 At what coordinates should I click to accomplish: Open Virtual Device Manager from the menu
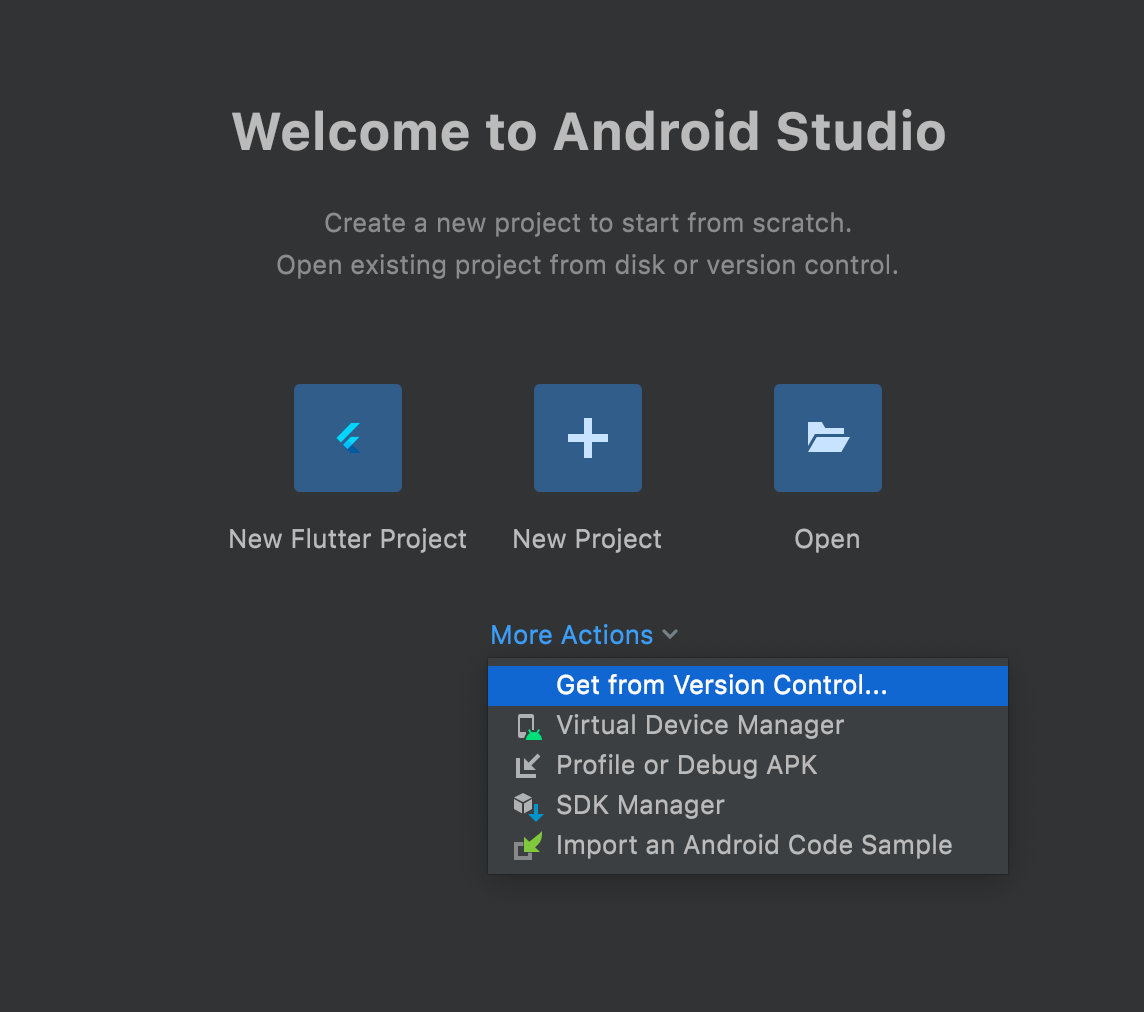click(748, 726)
